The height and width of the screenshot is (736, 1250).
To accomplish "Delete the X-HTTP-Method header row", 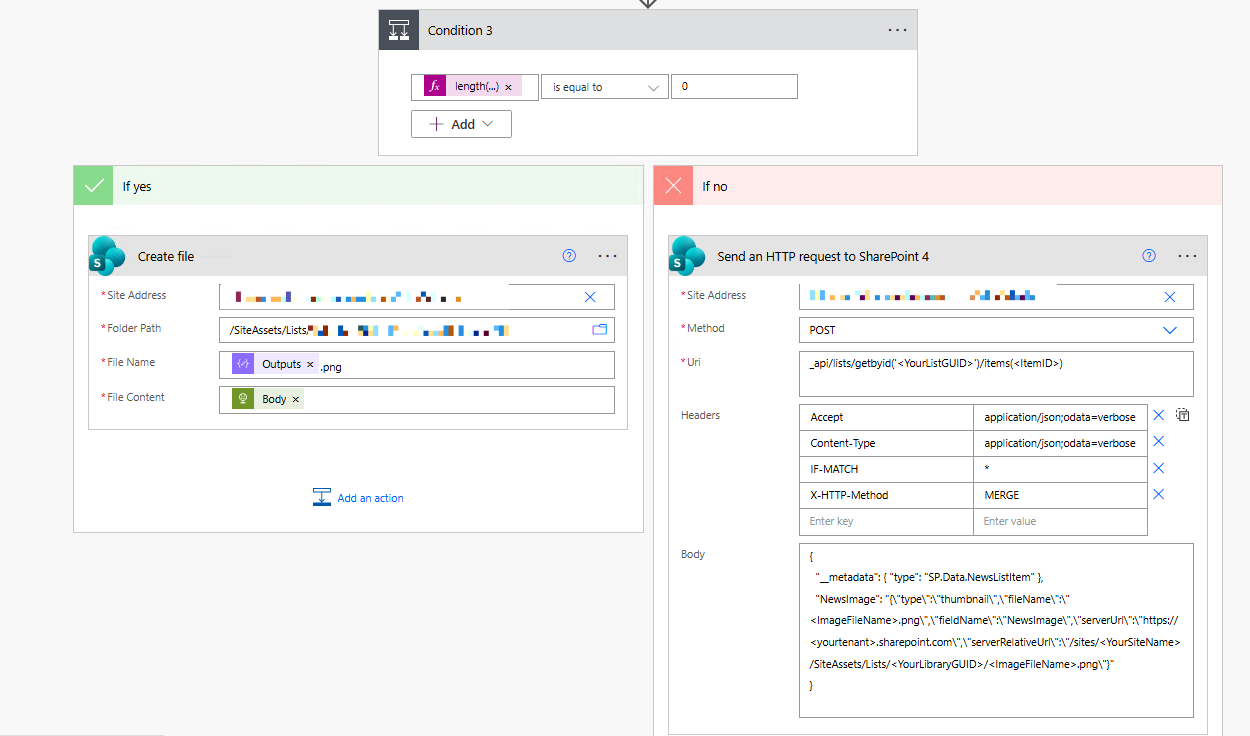I will tap(1159, 494).
